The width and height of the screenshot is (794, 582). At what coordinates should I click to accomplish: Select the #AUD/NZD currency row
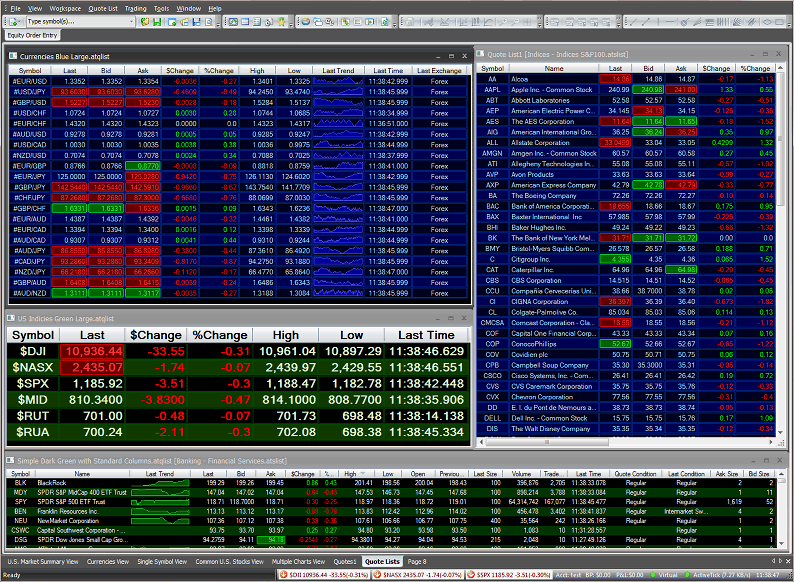click(x=238, y=293)
